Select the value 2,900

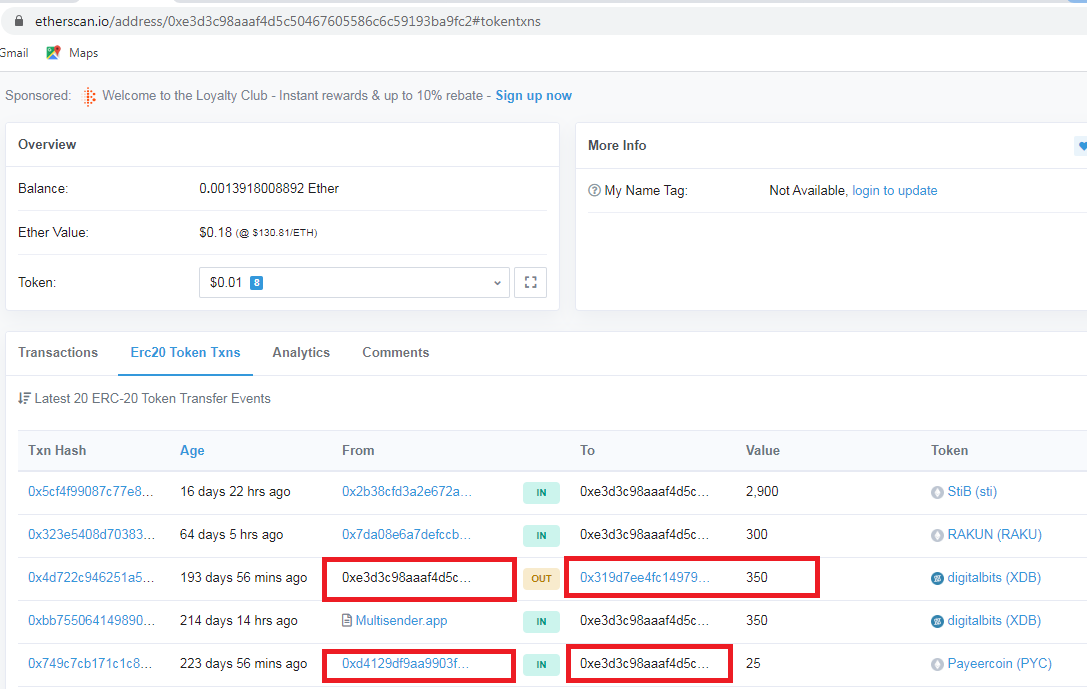pos(762,491)
